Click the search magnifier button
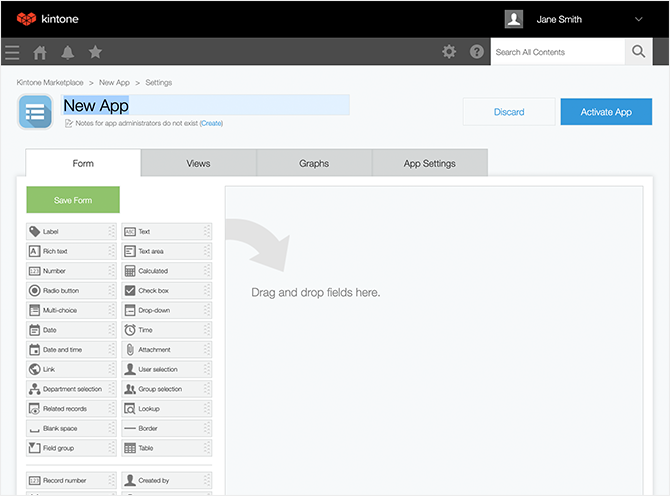670x496 pixels. coord(638,52)
